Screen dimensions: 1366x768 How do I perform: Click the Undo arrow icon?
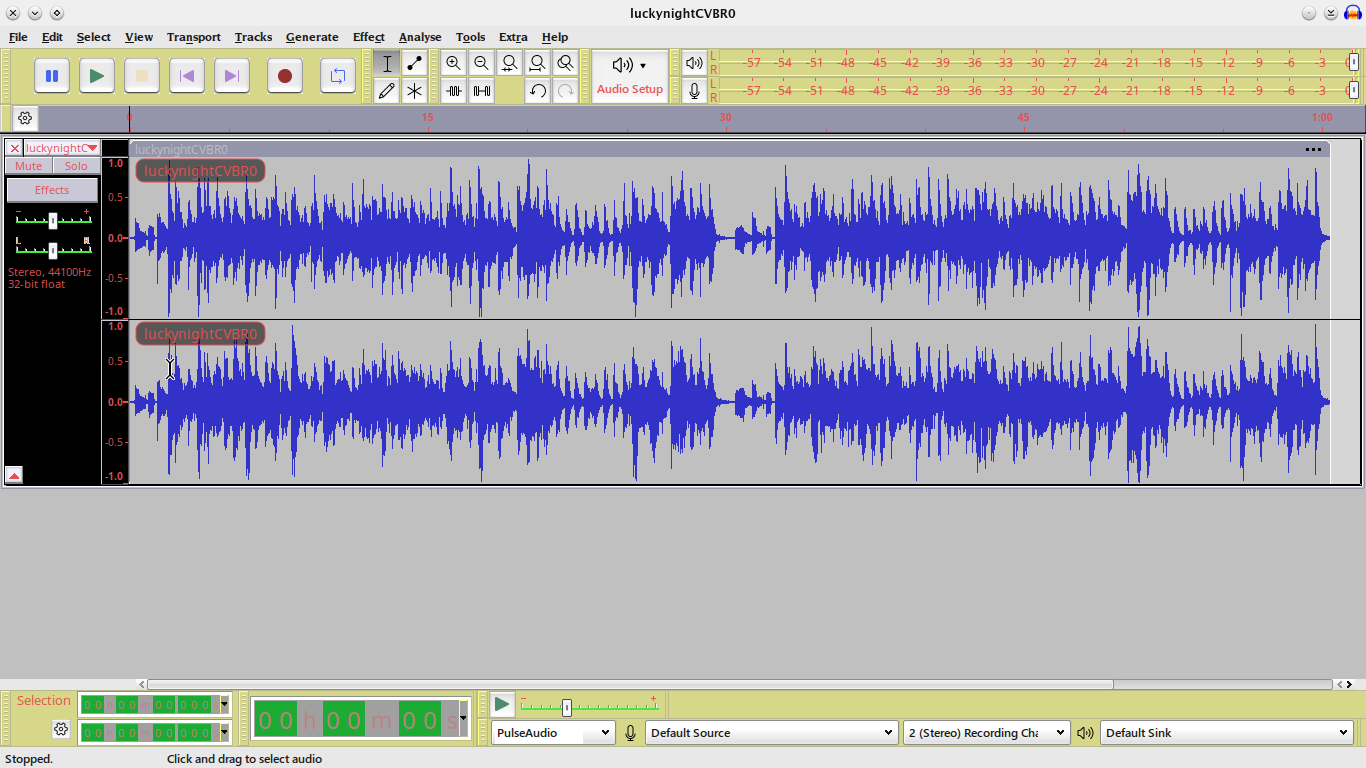[538, 91]
